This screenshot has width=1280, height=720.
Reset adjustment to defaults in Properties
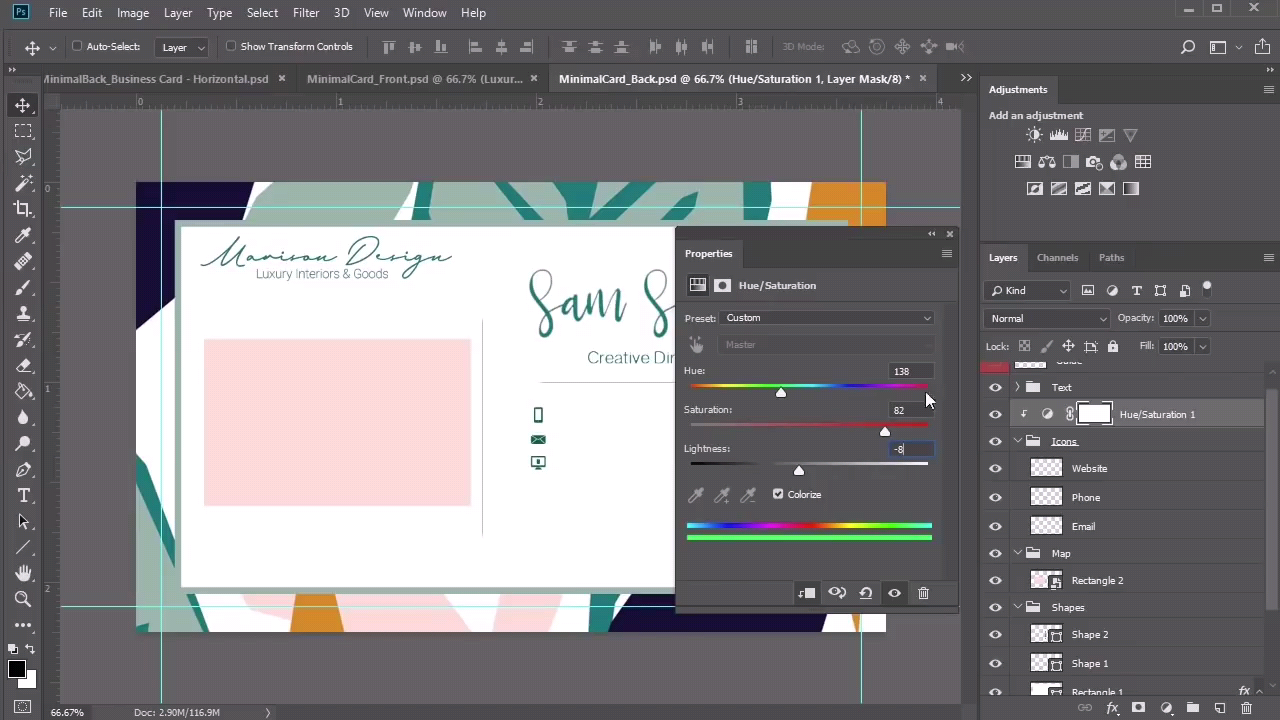pos(866,593)
